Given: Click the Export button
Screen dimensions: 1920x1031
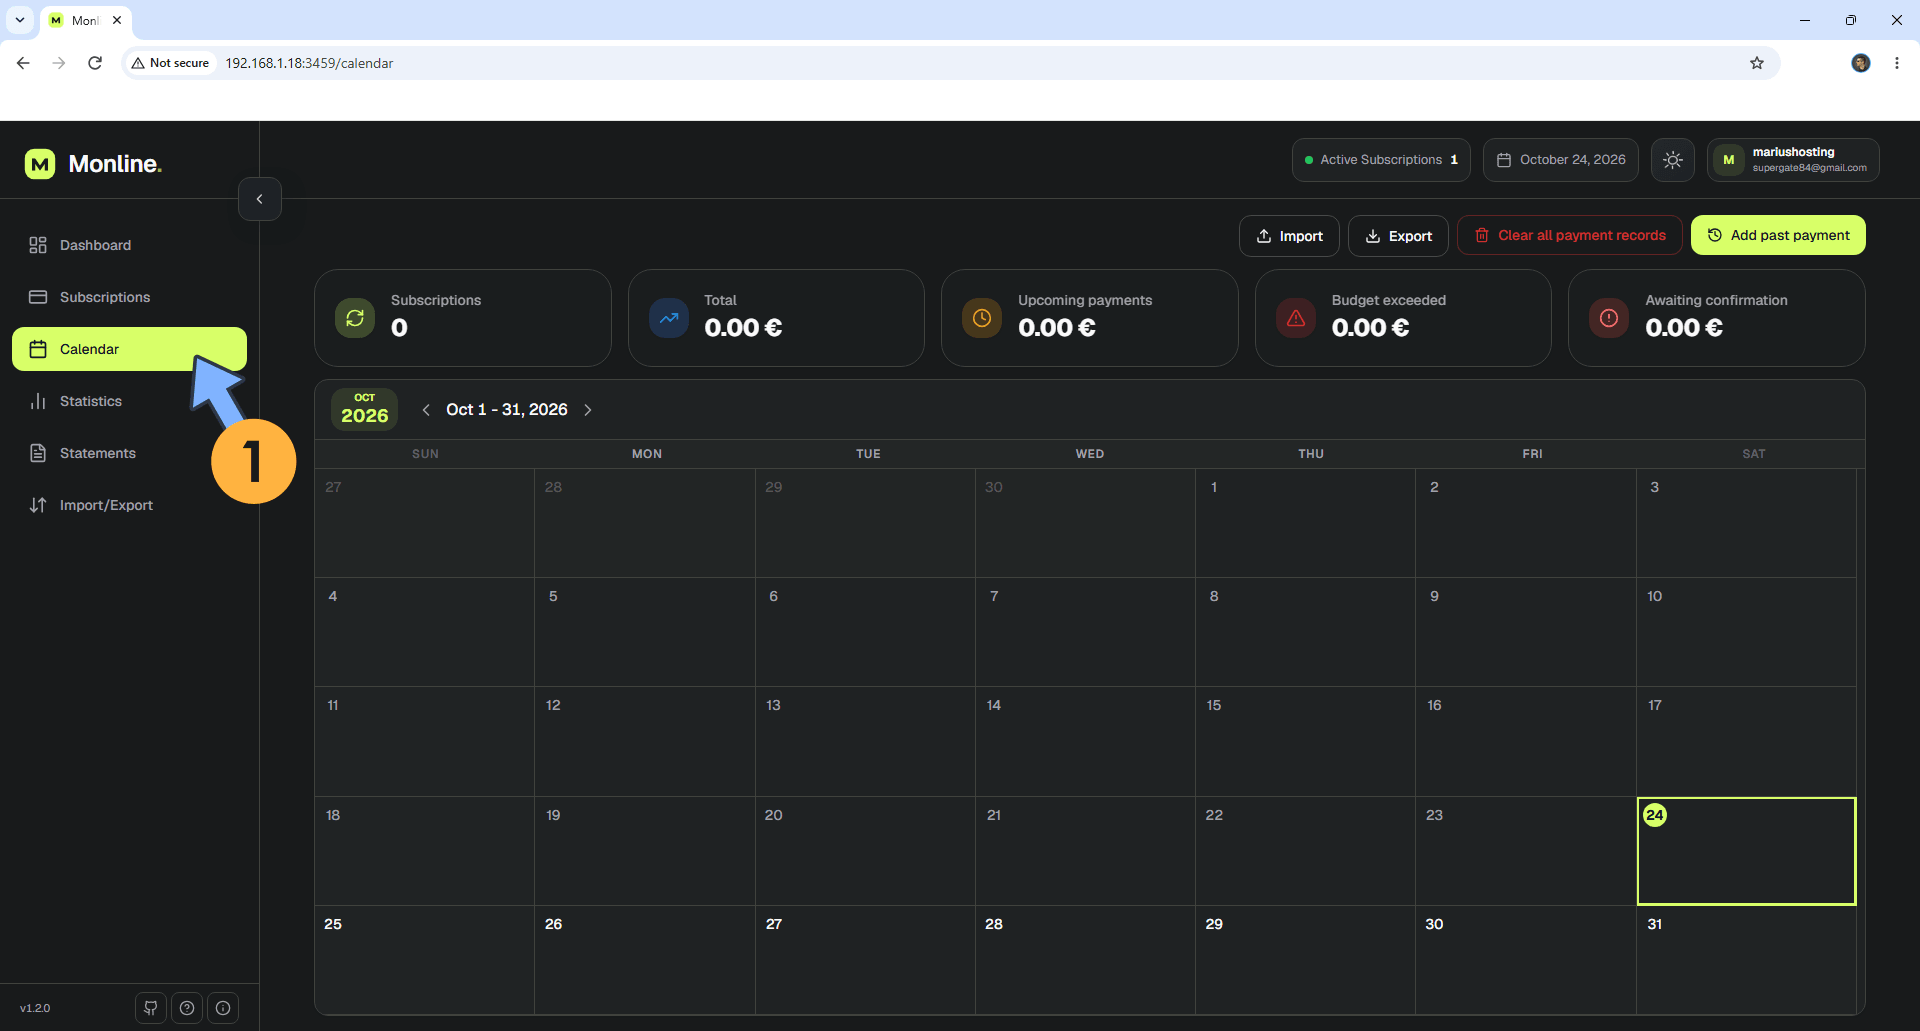Looking at the screenshot, I should tap(1398, 236).
